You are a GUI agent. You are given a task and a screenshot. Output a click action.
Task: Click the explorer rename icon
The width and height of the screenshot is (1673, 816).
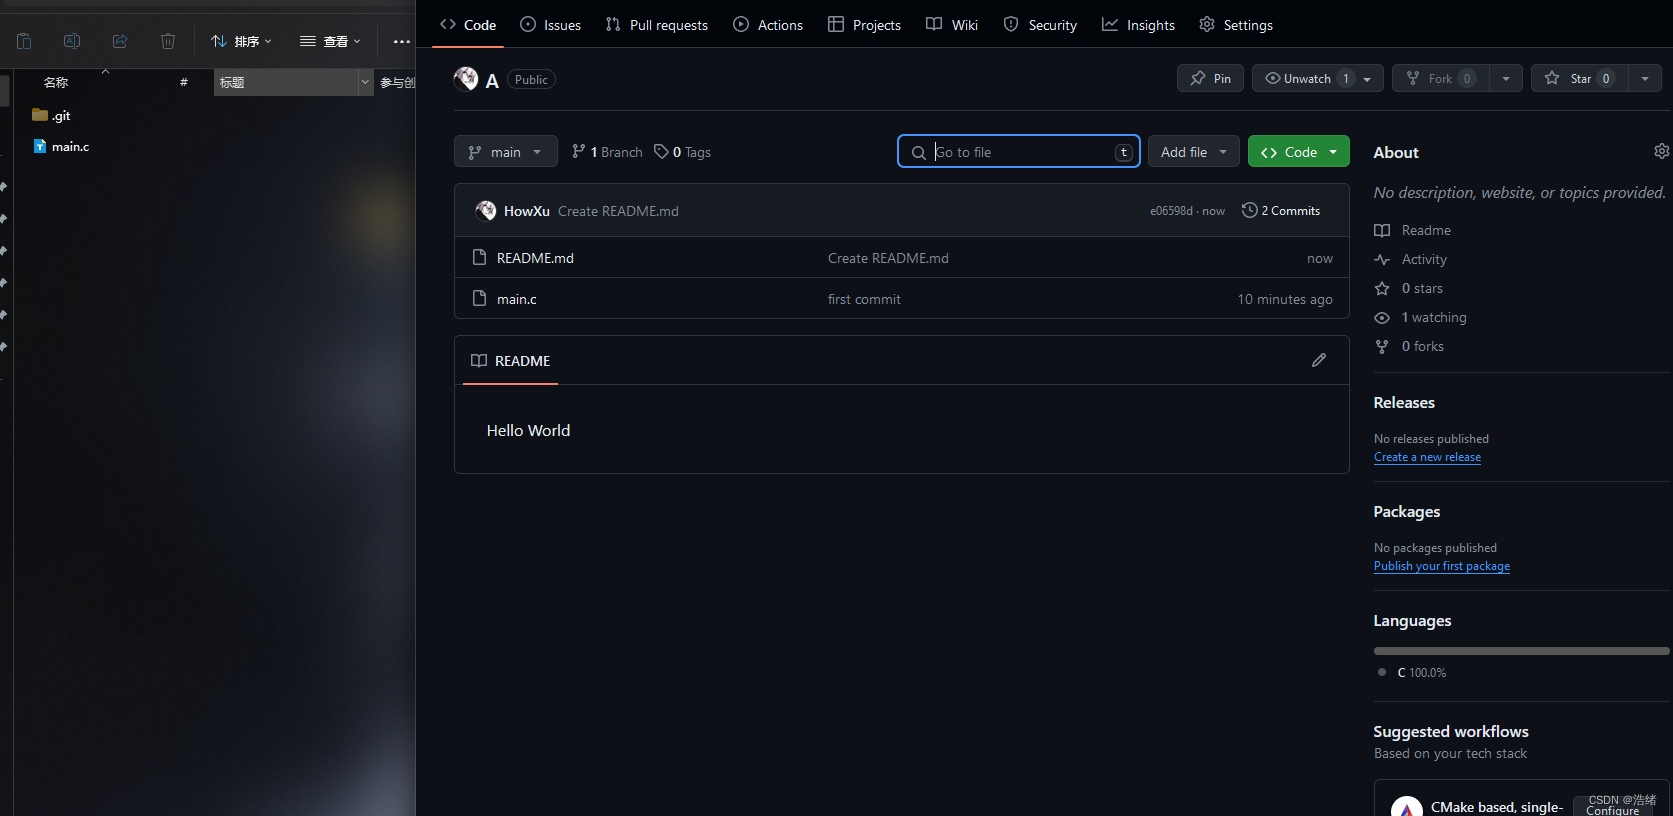(x=72, y=41)
